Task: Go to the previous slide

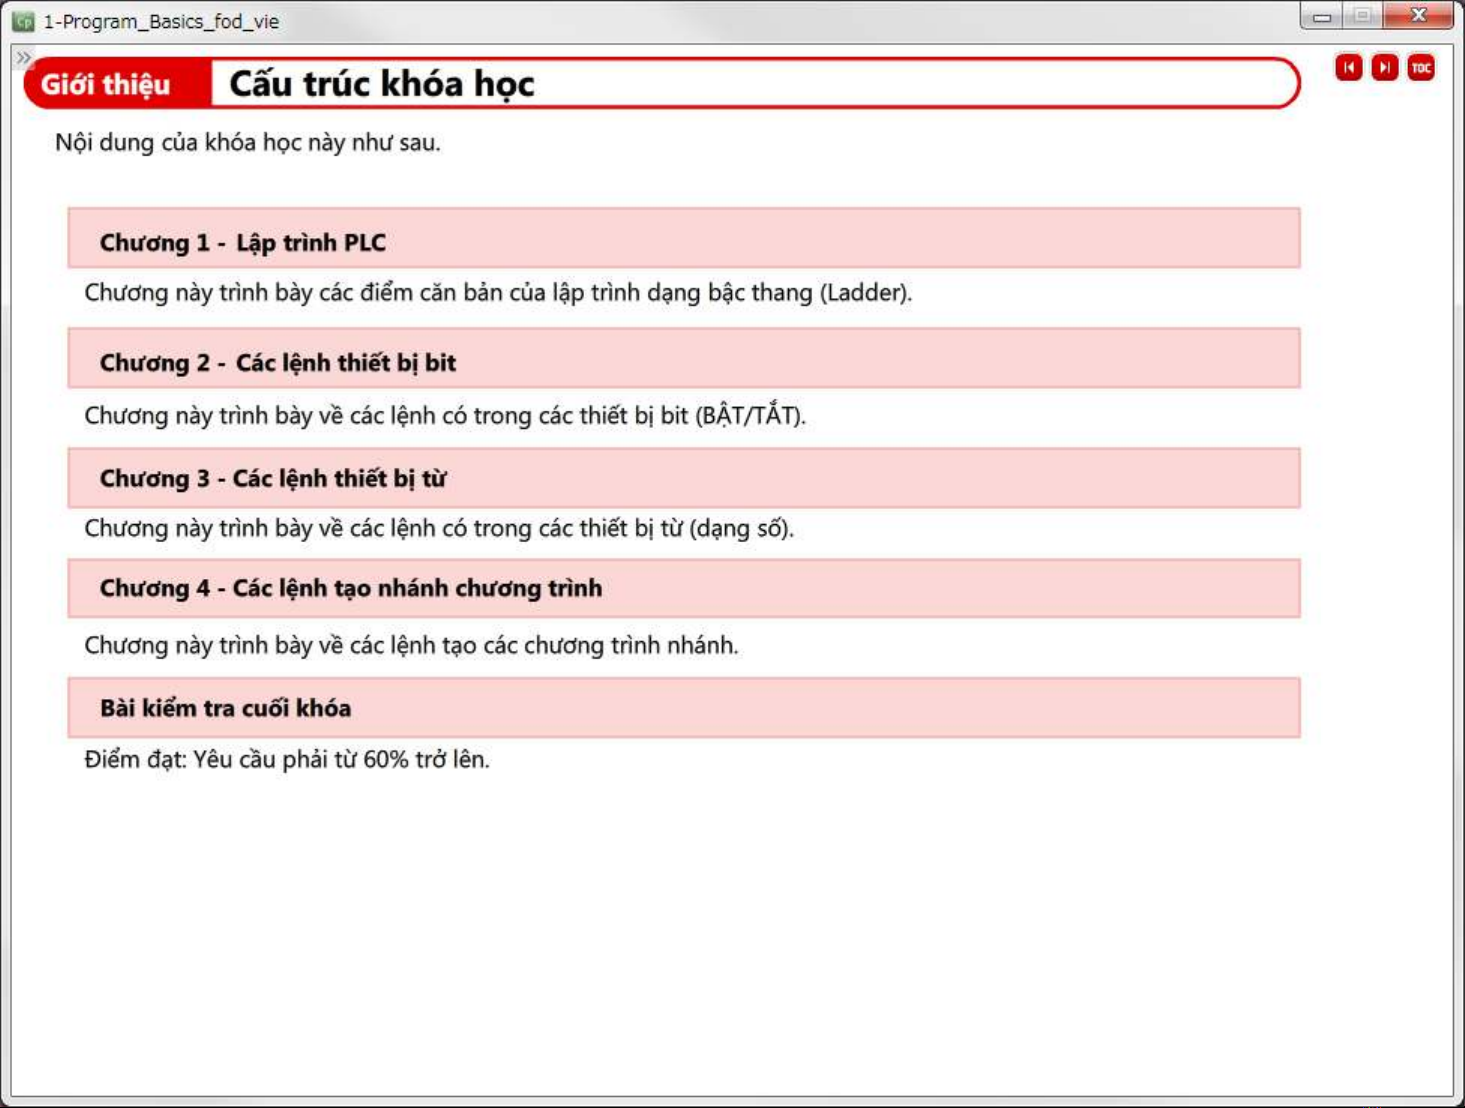Action: (1348, 68)
